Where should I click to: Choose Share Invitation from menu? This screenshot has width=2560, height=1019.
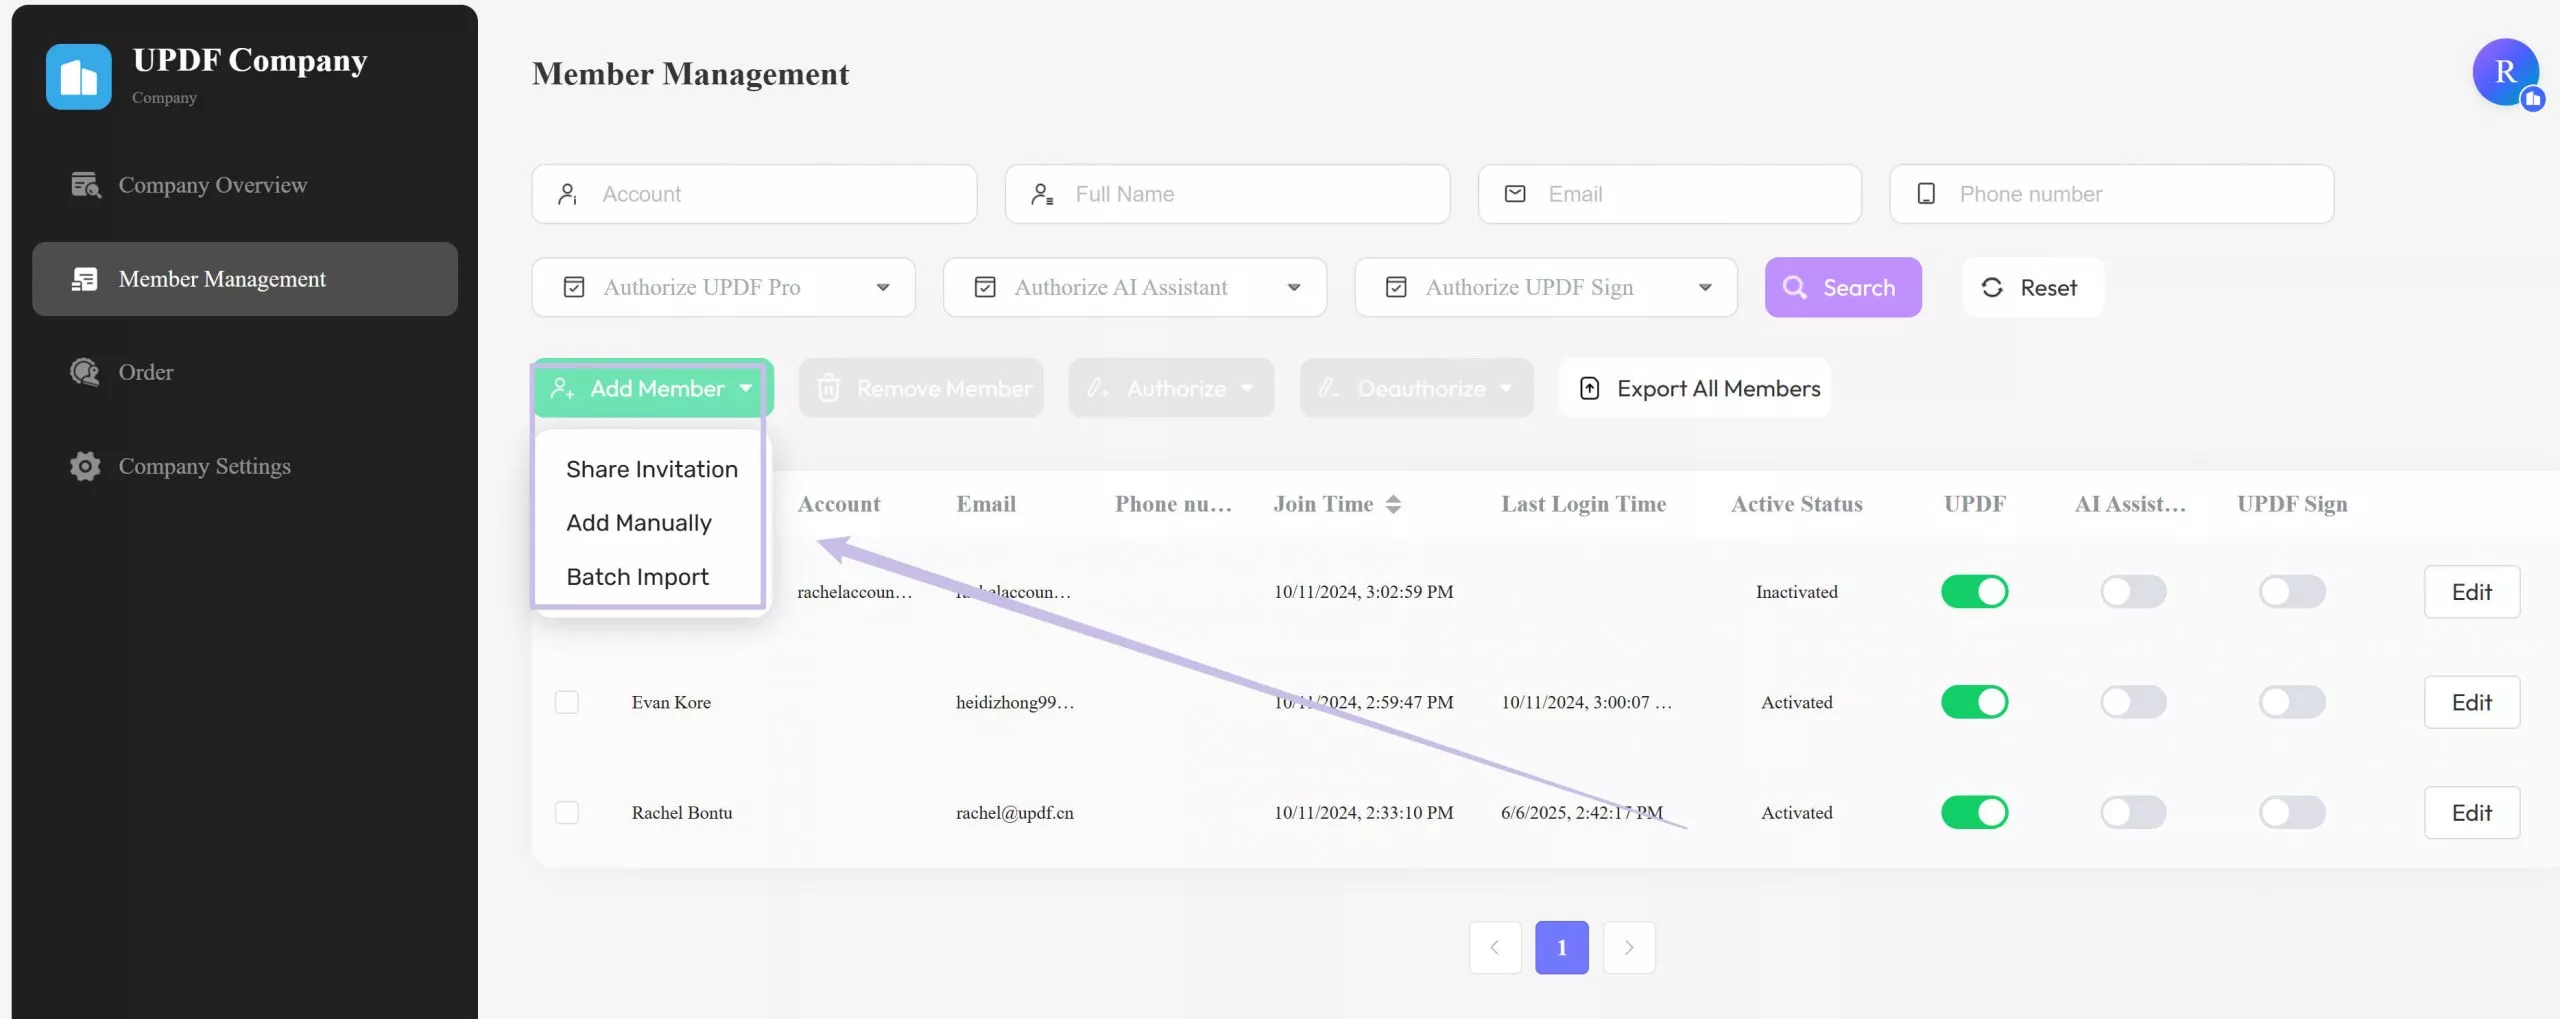click(x=652, y=469)
